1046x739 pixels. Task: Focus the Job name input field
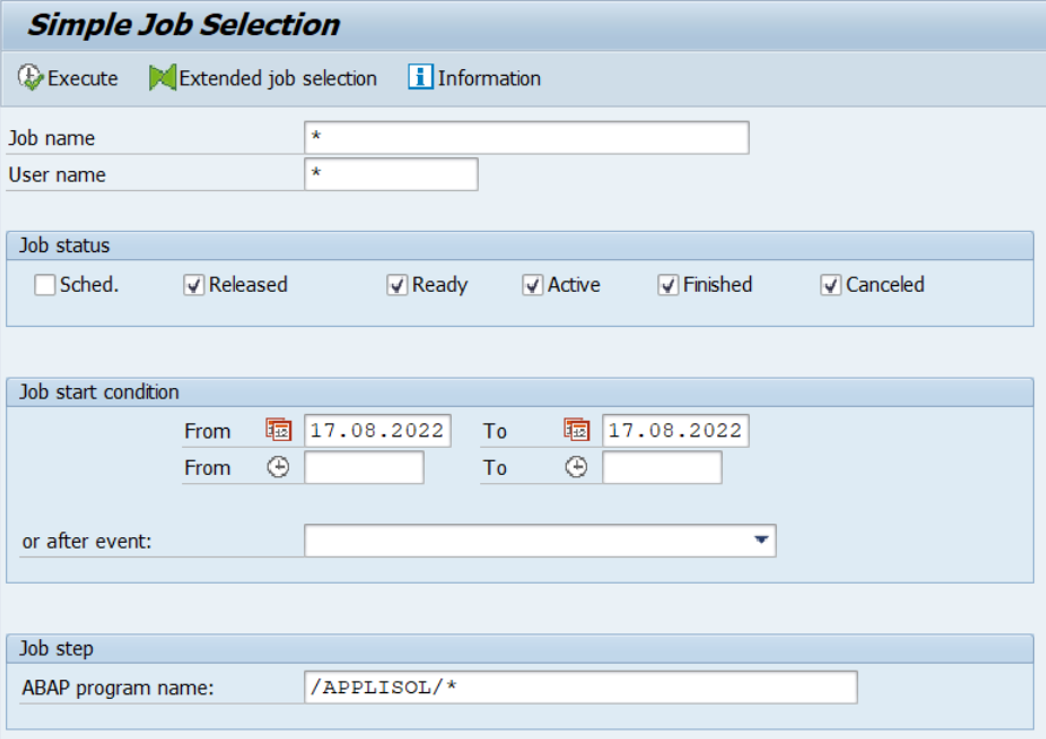point(526,137)
